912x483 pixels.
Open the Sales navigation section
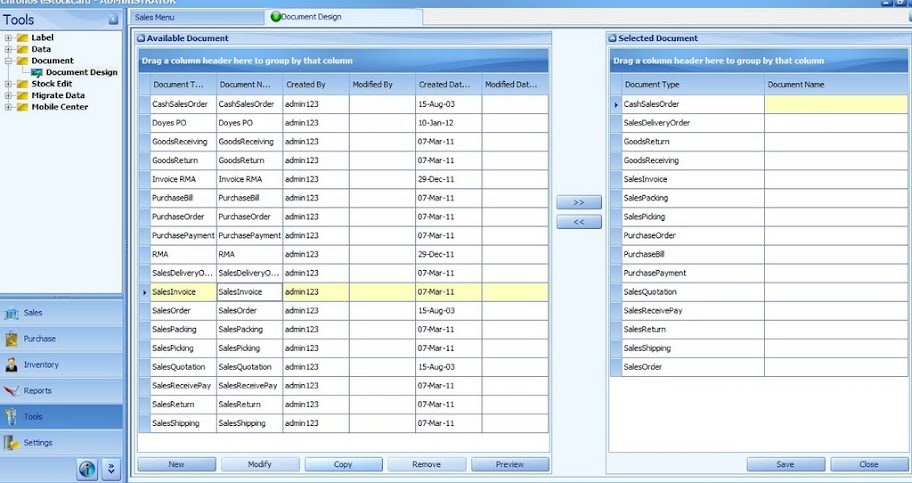(61, 313)
